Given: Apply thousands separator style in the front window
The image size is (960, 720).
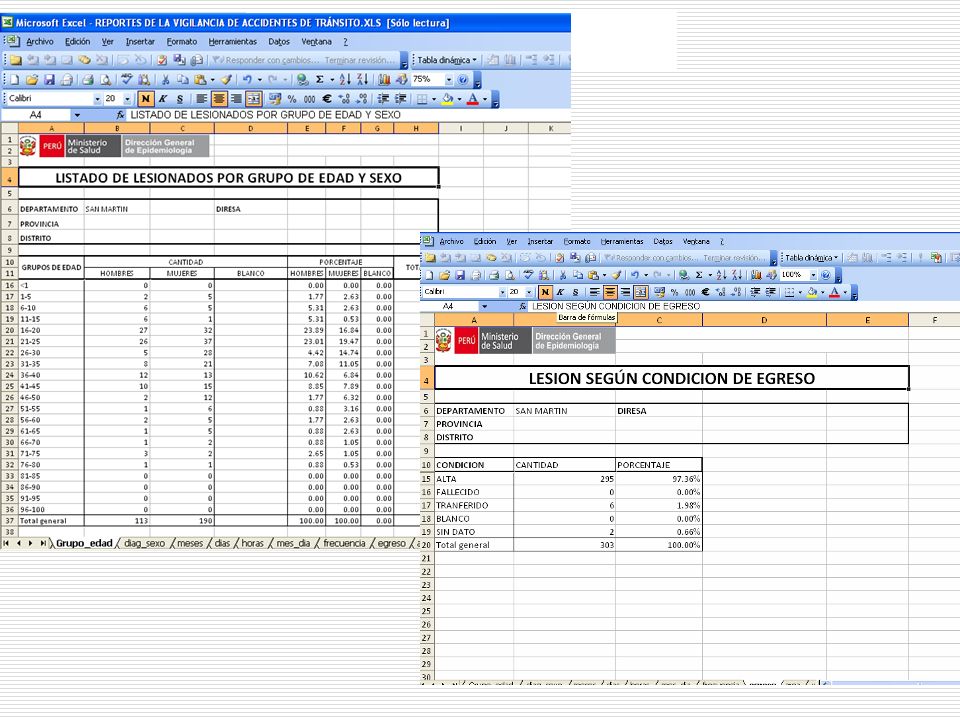Looking at the screenshot, I should [x=690, y=292].
